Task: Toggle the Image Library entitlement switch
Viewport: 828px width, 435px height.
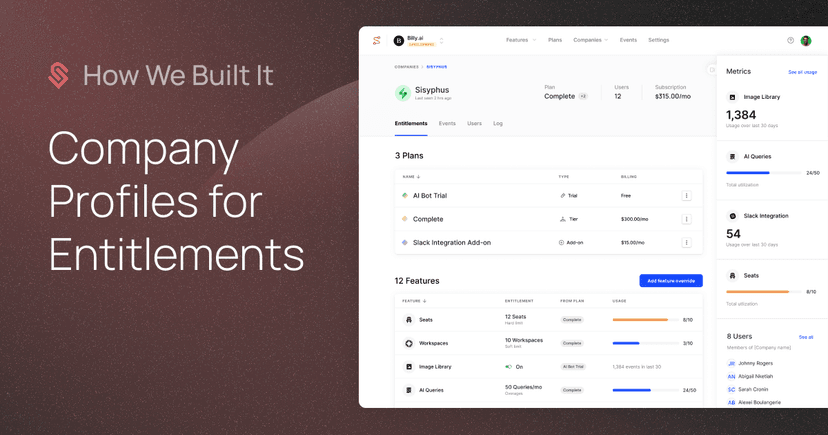Action: click(x=509, y=367)
